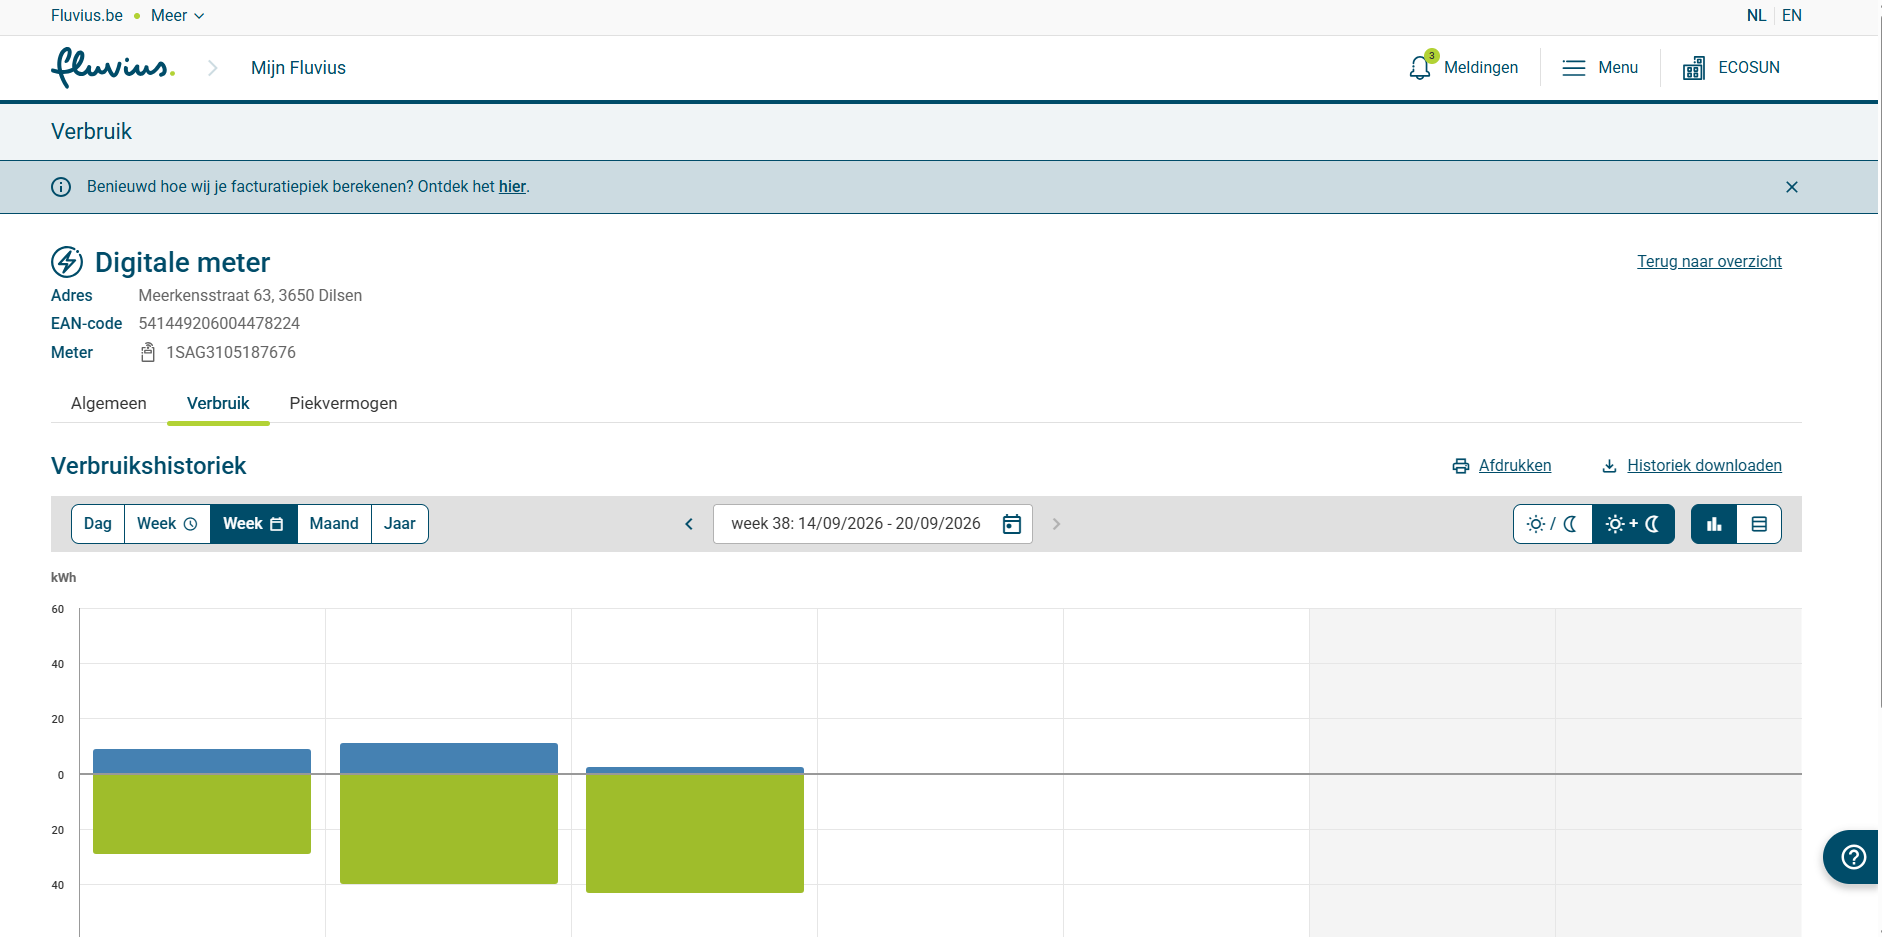Screen dimensions: 1882x937
Task: Click the info circle icon in banner
Action: pos(61,187)
